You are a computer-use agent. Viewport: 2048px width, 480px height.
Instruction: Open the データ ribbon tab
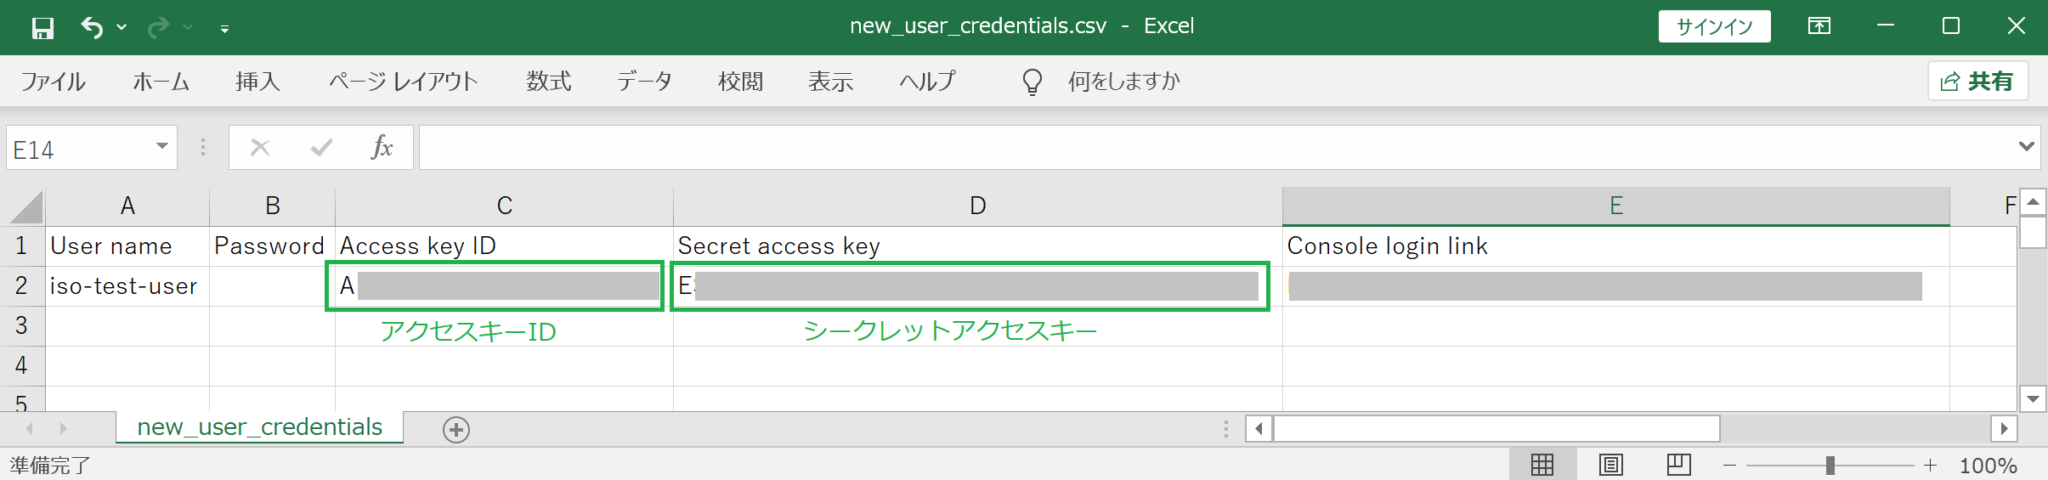(x=644, y=82)
